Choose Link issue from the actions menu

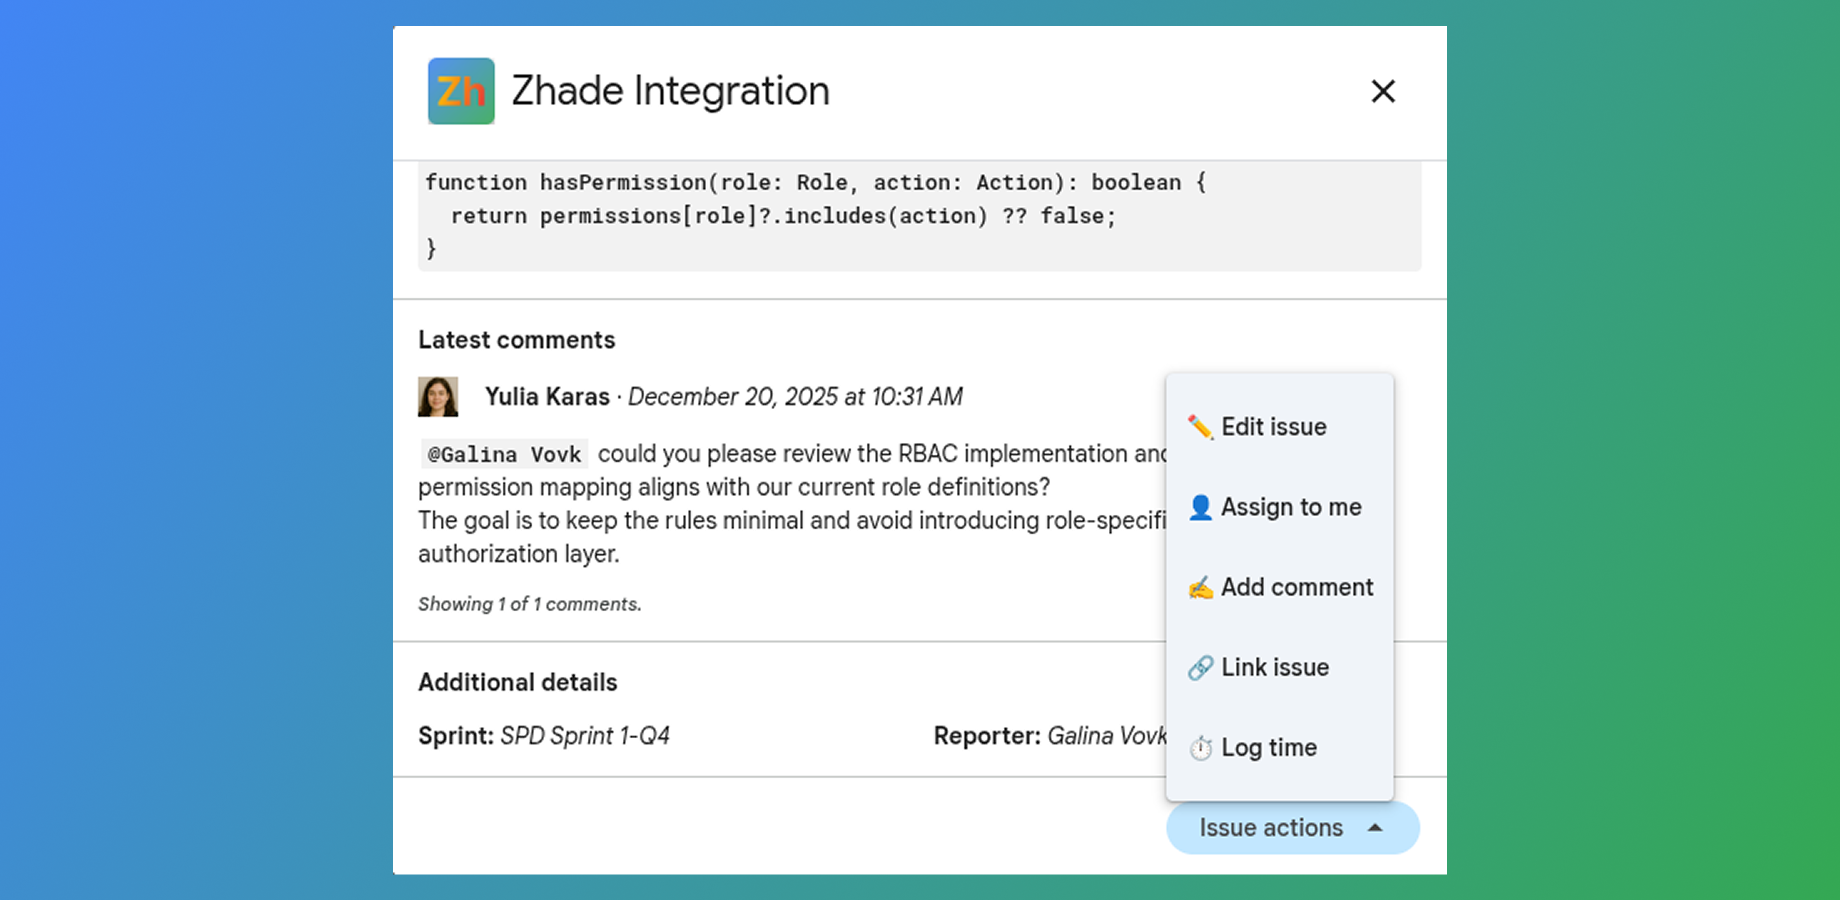pos(1274,667)
